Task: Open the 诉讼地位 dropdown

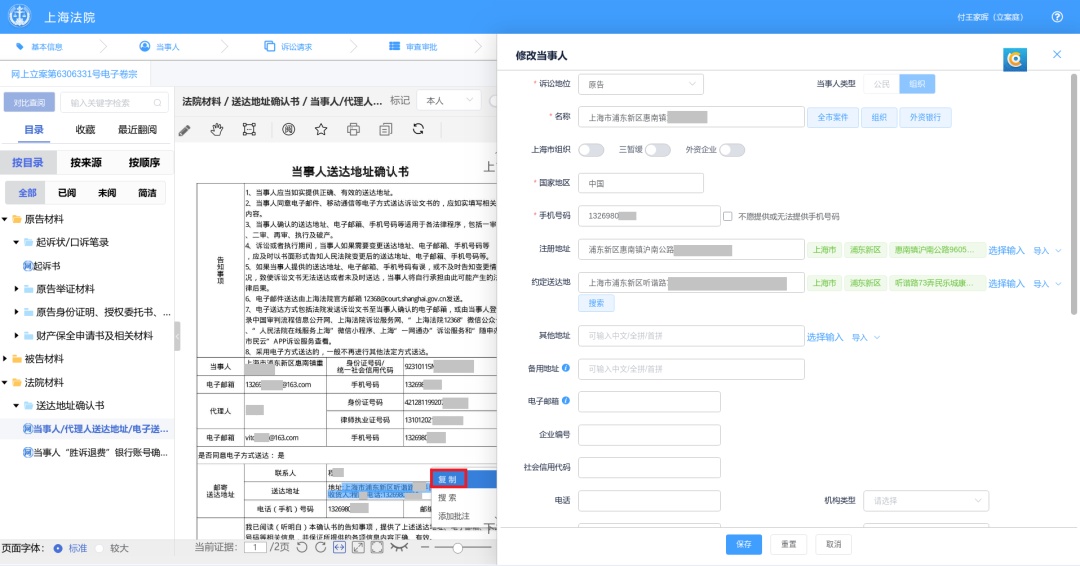Action: pyautogui.click(x=640, y=84)
